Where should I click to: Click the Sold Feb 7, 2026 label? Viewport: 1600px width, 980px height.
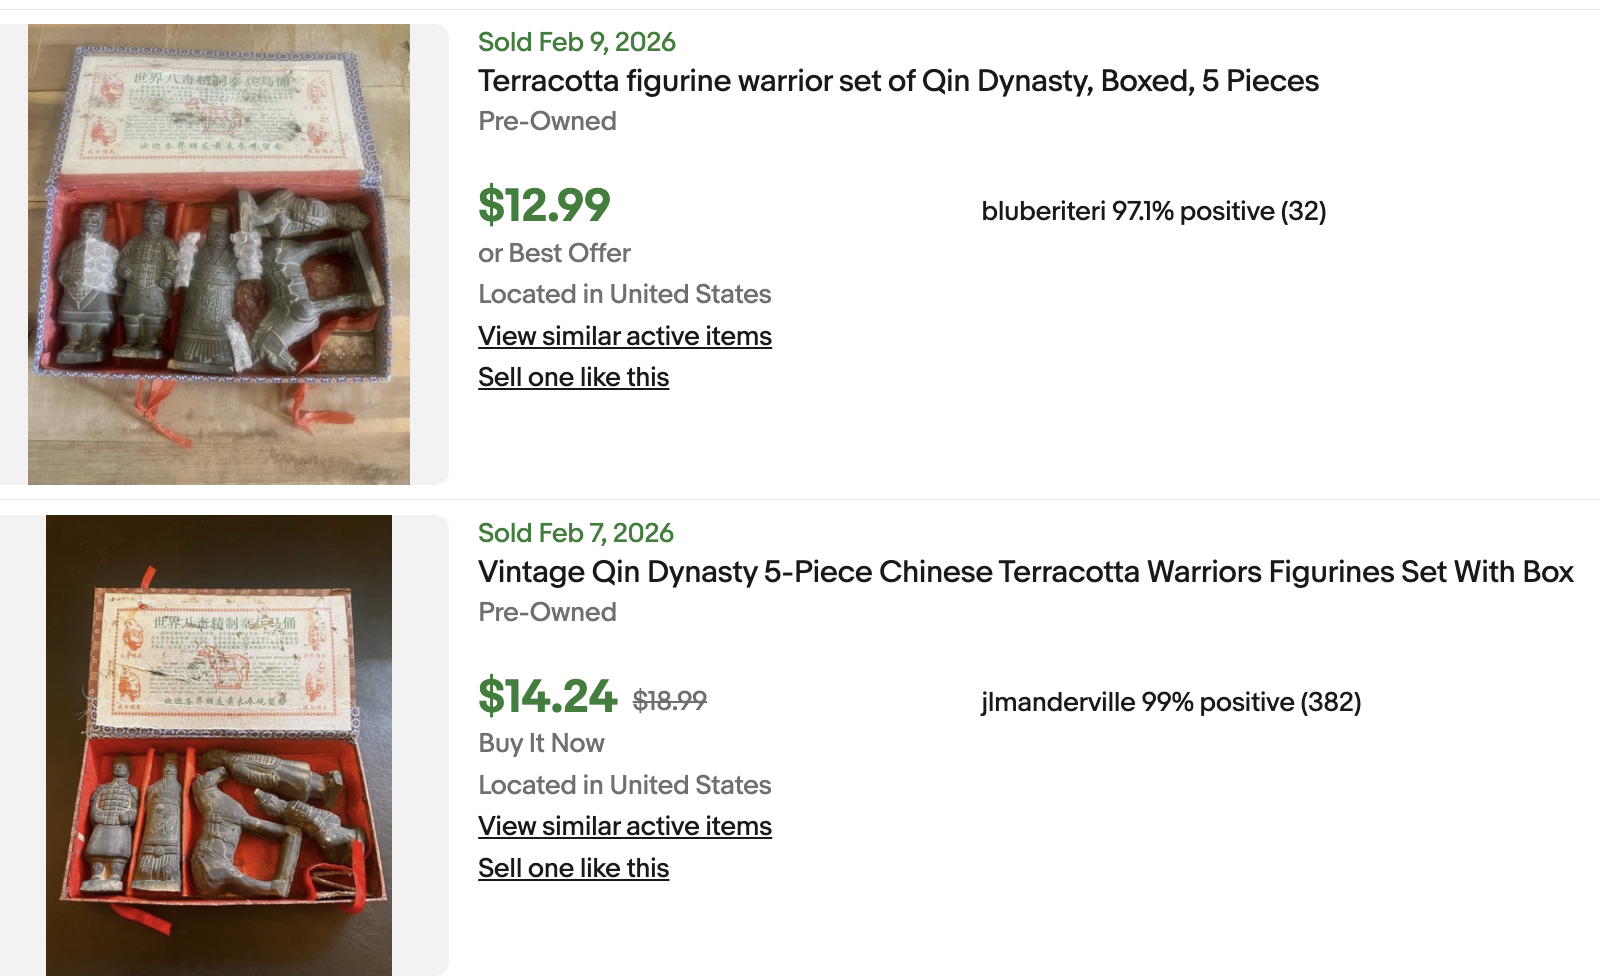pyautogui.click(x=575, y=533)
